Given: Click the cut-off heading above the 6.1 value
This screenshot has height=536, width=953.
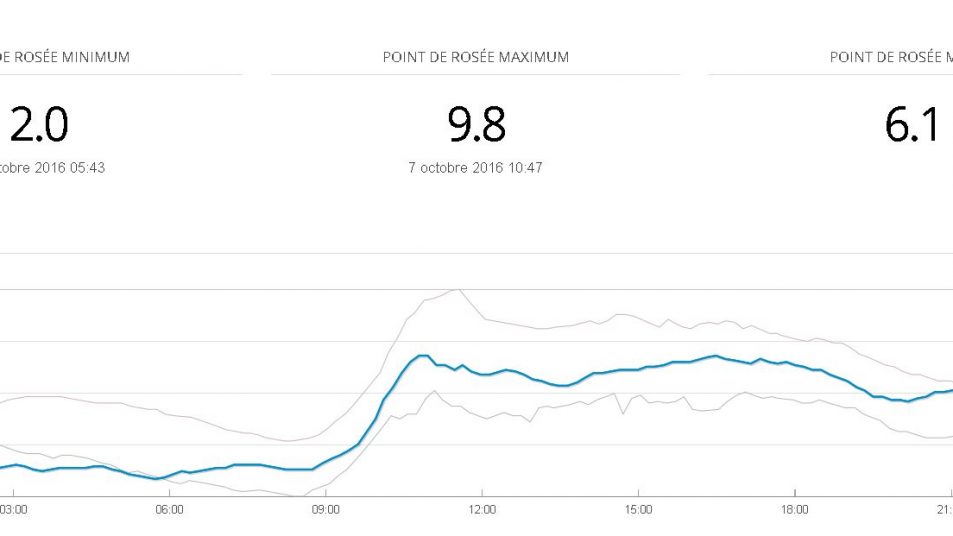Looking at the screenshot, I should (891, 57).
